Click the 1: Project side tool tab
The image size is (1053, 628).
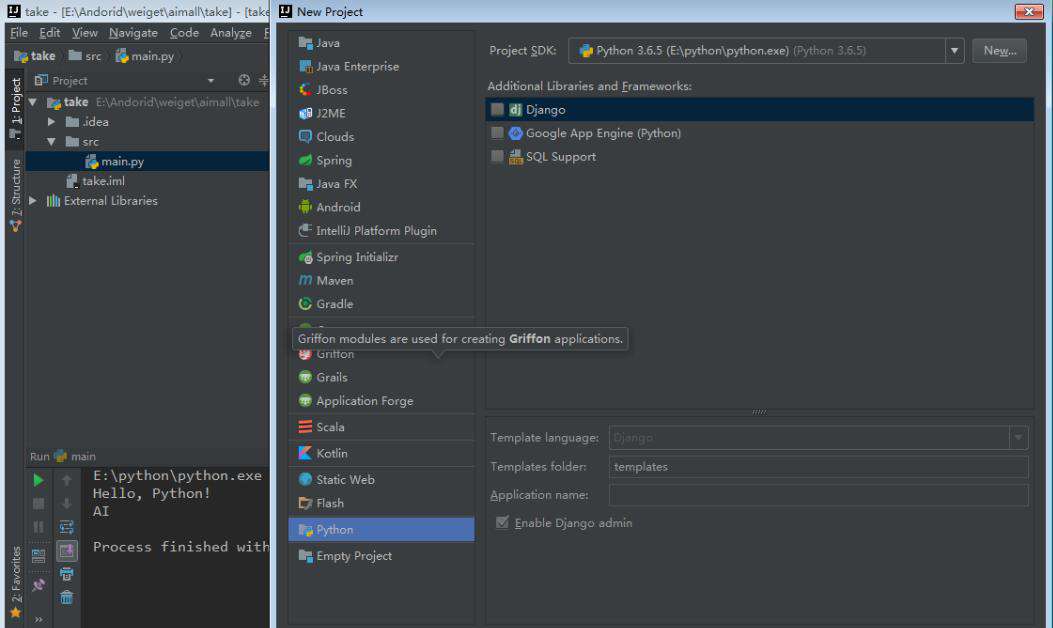[x=15, y=107]
